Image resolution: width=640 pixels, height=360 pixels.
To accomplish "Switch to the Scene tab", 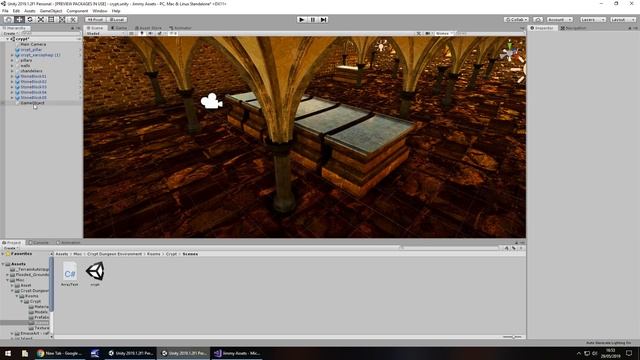I will [x=95, y=28].
